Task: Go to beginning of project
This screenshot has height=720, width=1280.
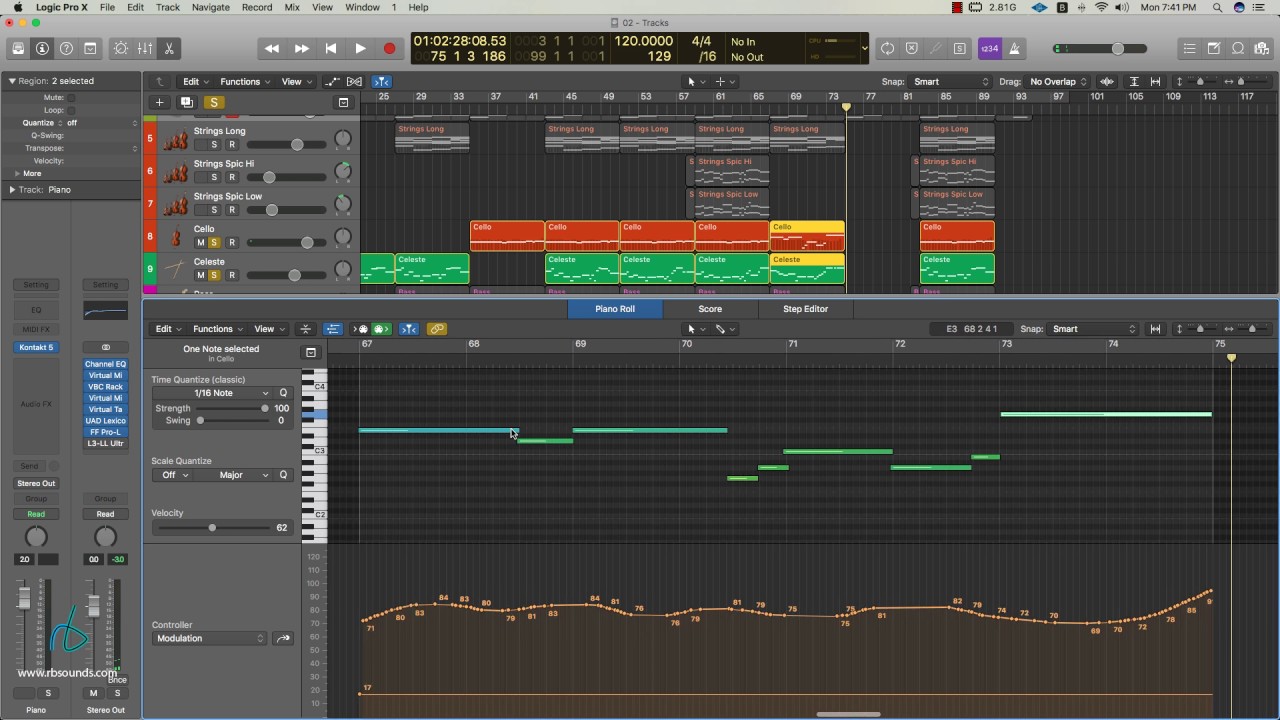Action: [330, 48]
